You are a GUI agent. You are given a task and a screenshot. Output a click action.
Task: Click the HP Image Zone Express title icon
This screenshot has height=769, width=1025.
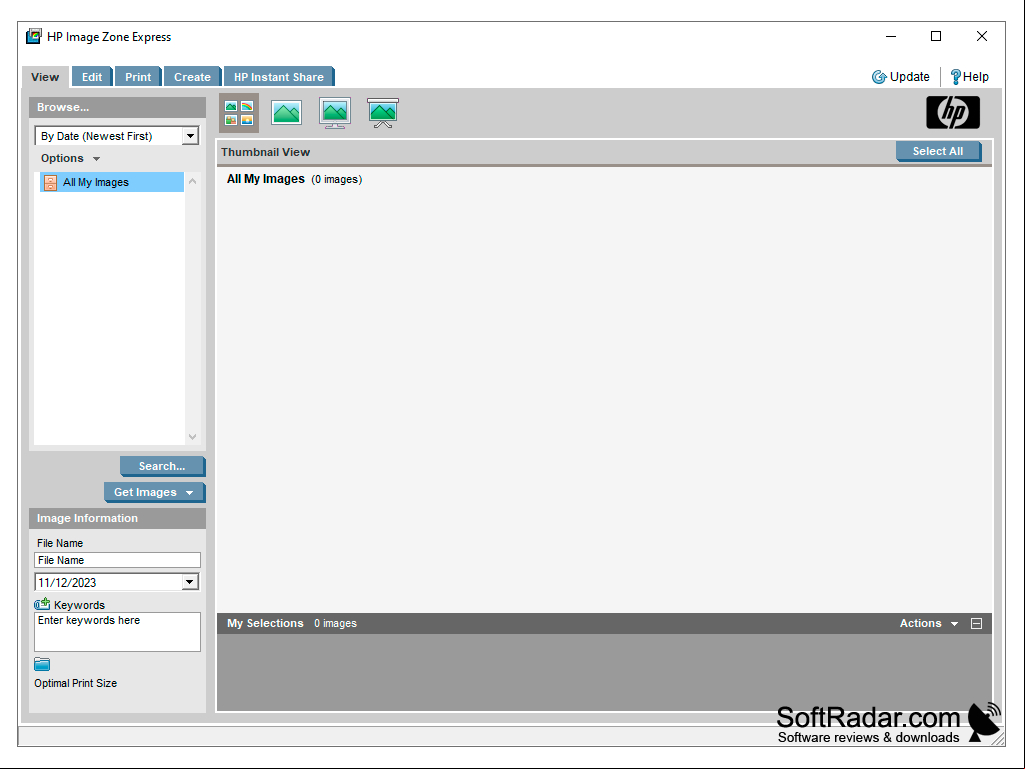click(34, 37)
